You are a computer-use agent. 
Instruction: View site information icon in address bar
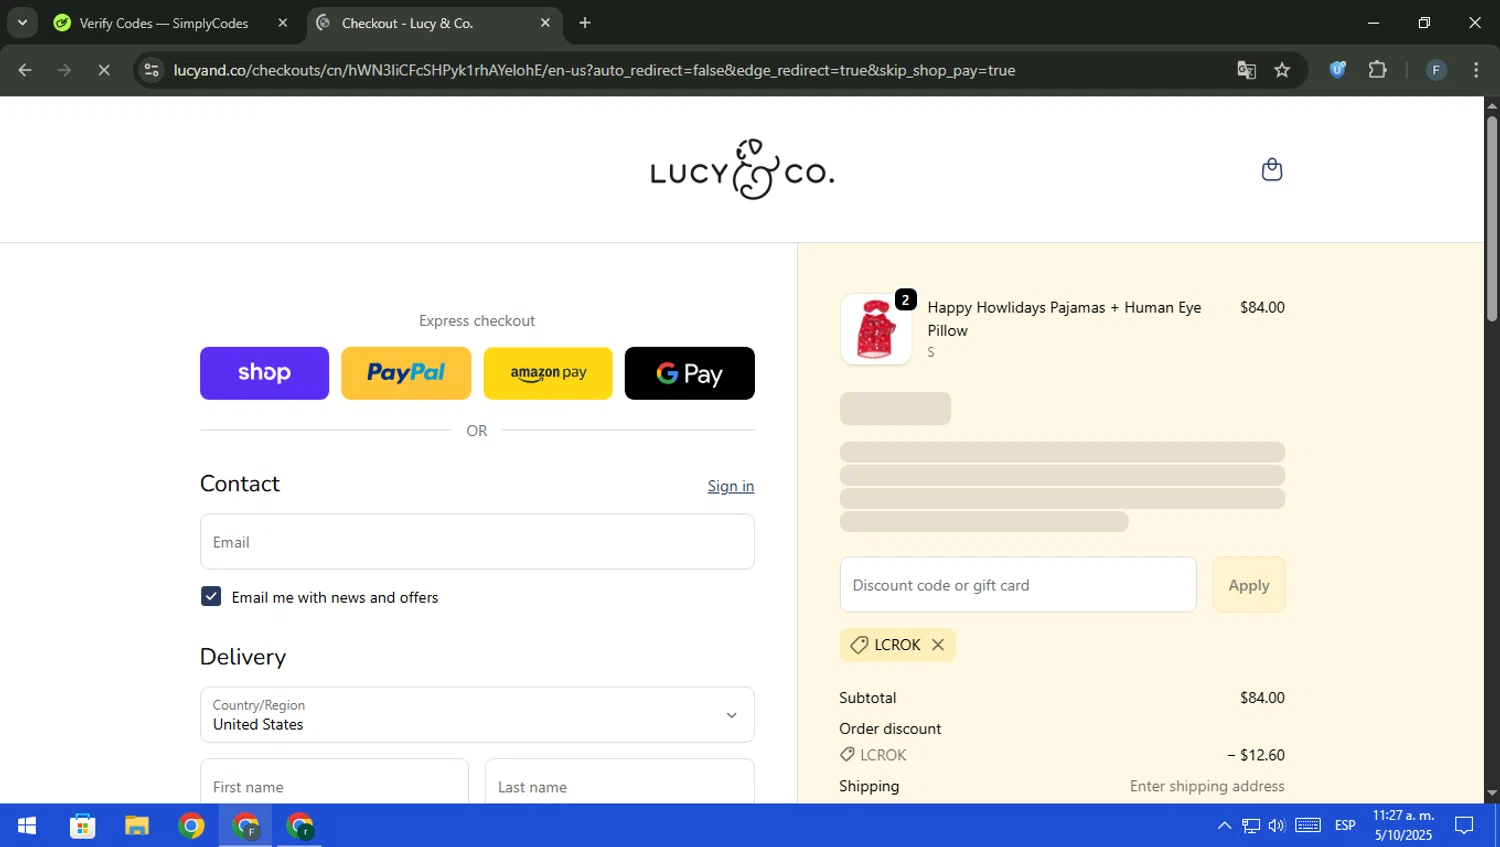pos(151,70)
